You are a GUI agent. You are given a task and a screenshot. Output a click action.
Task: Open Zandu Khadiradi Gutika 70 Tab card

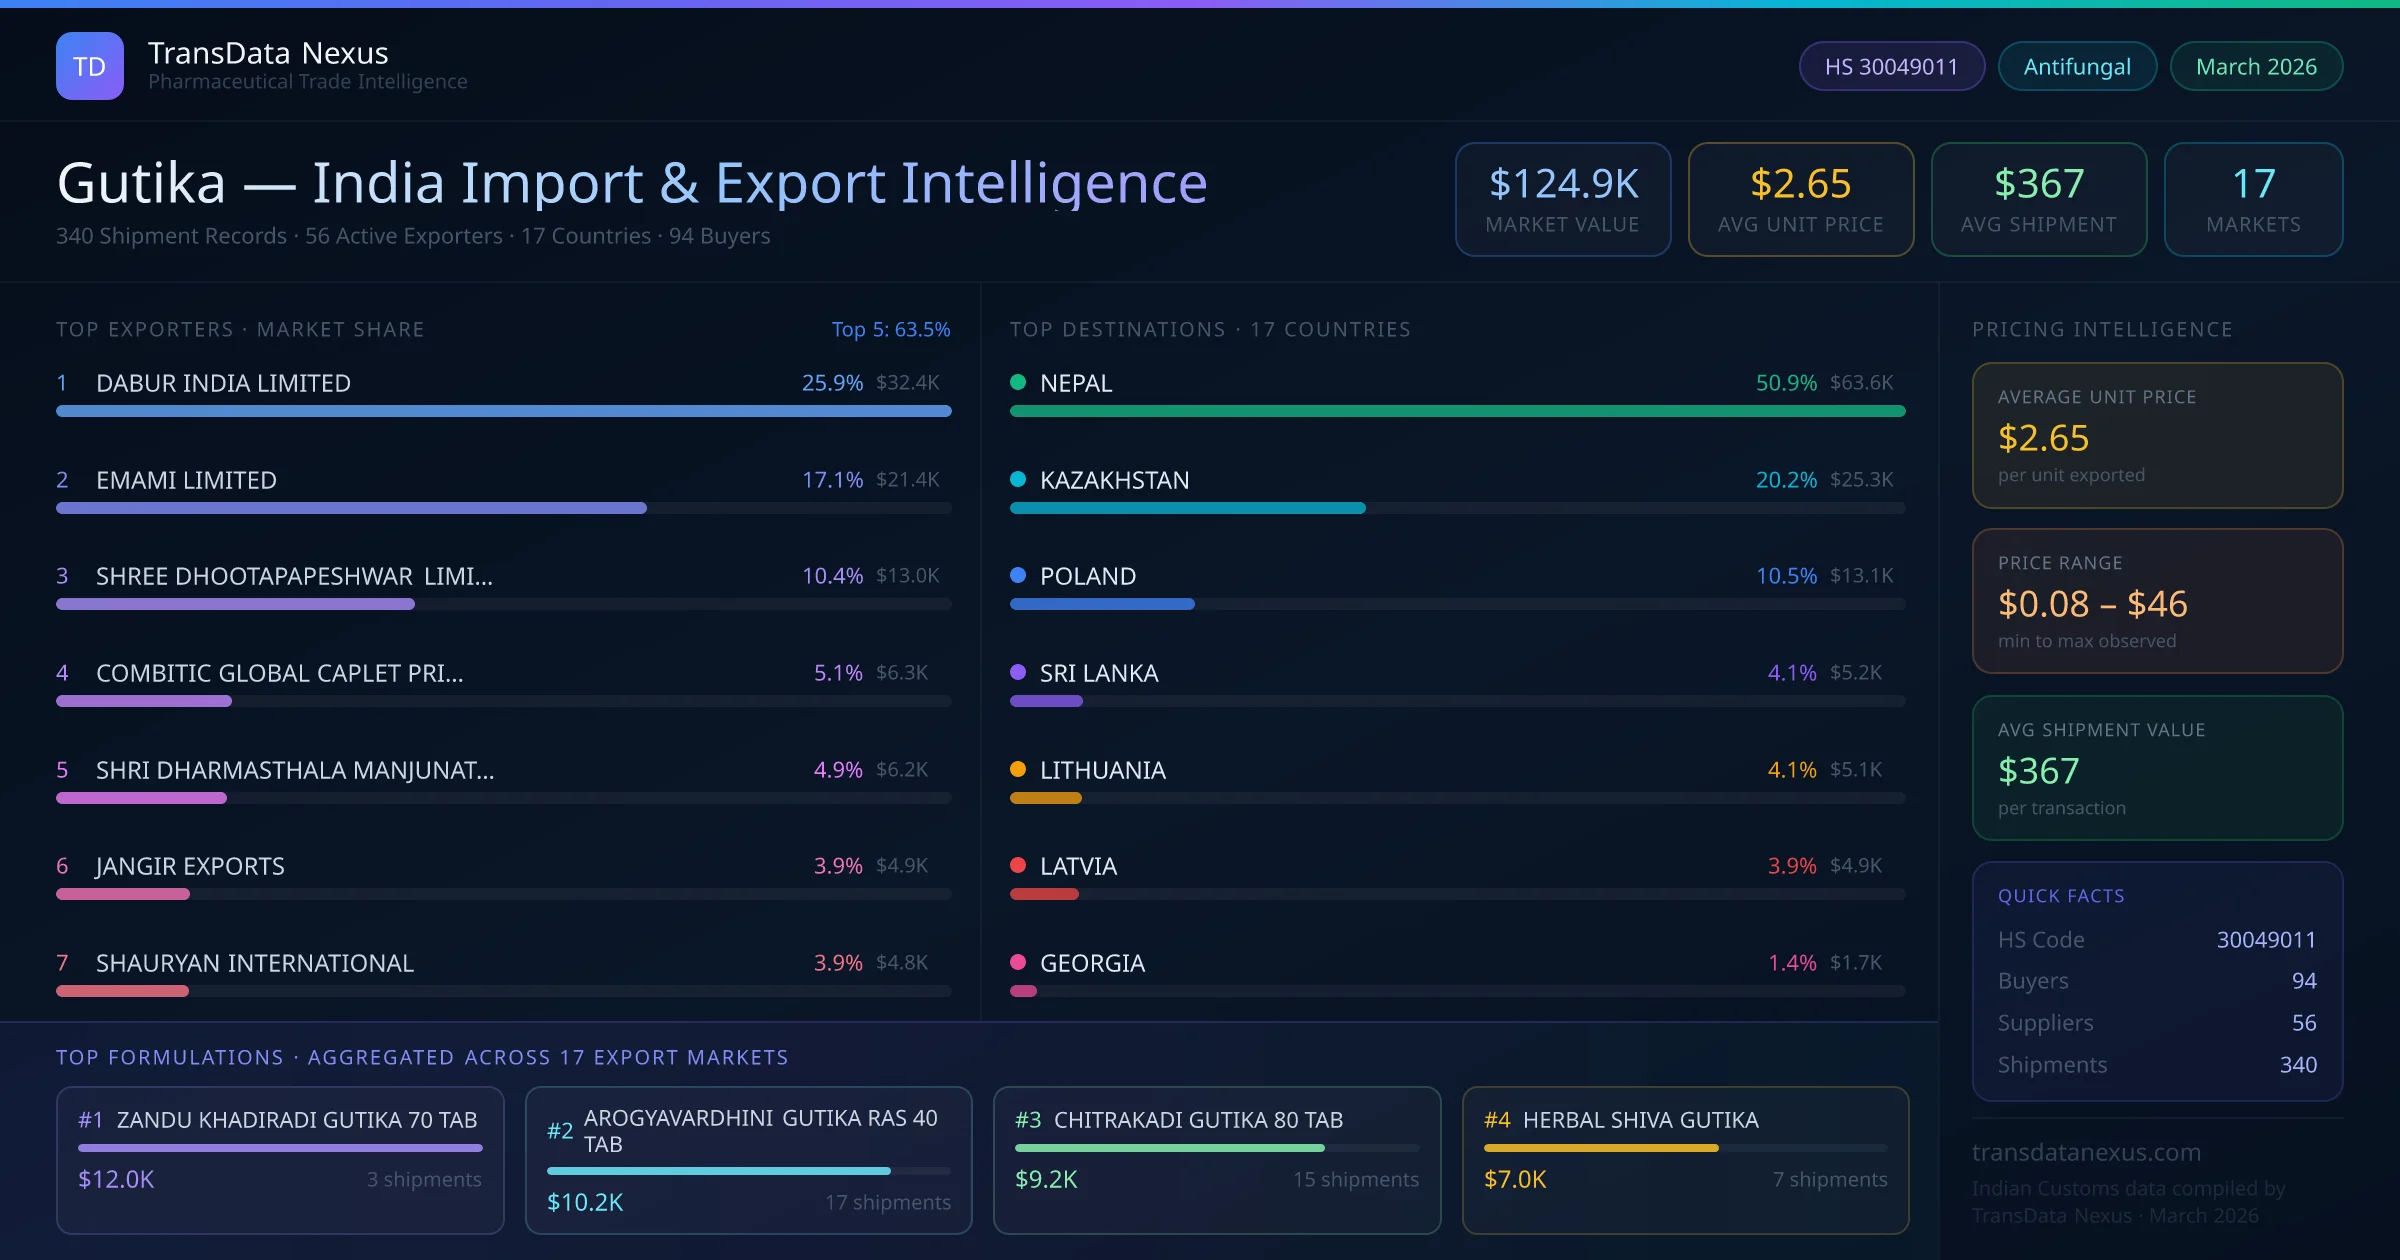[280, 1159]
